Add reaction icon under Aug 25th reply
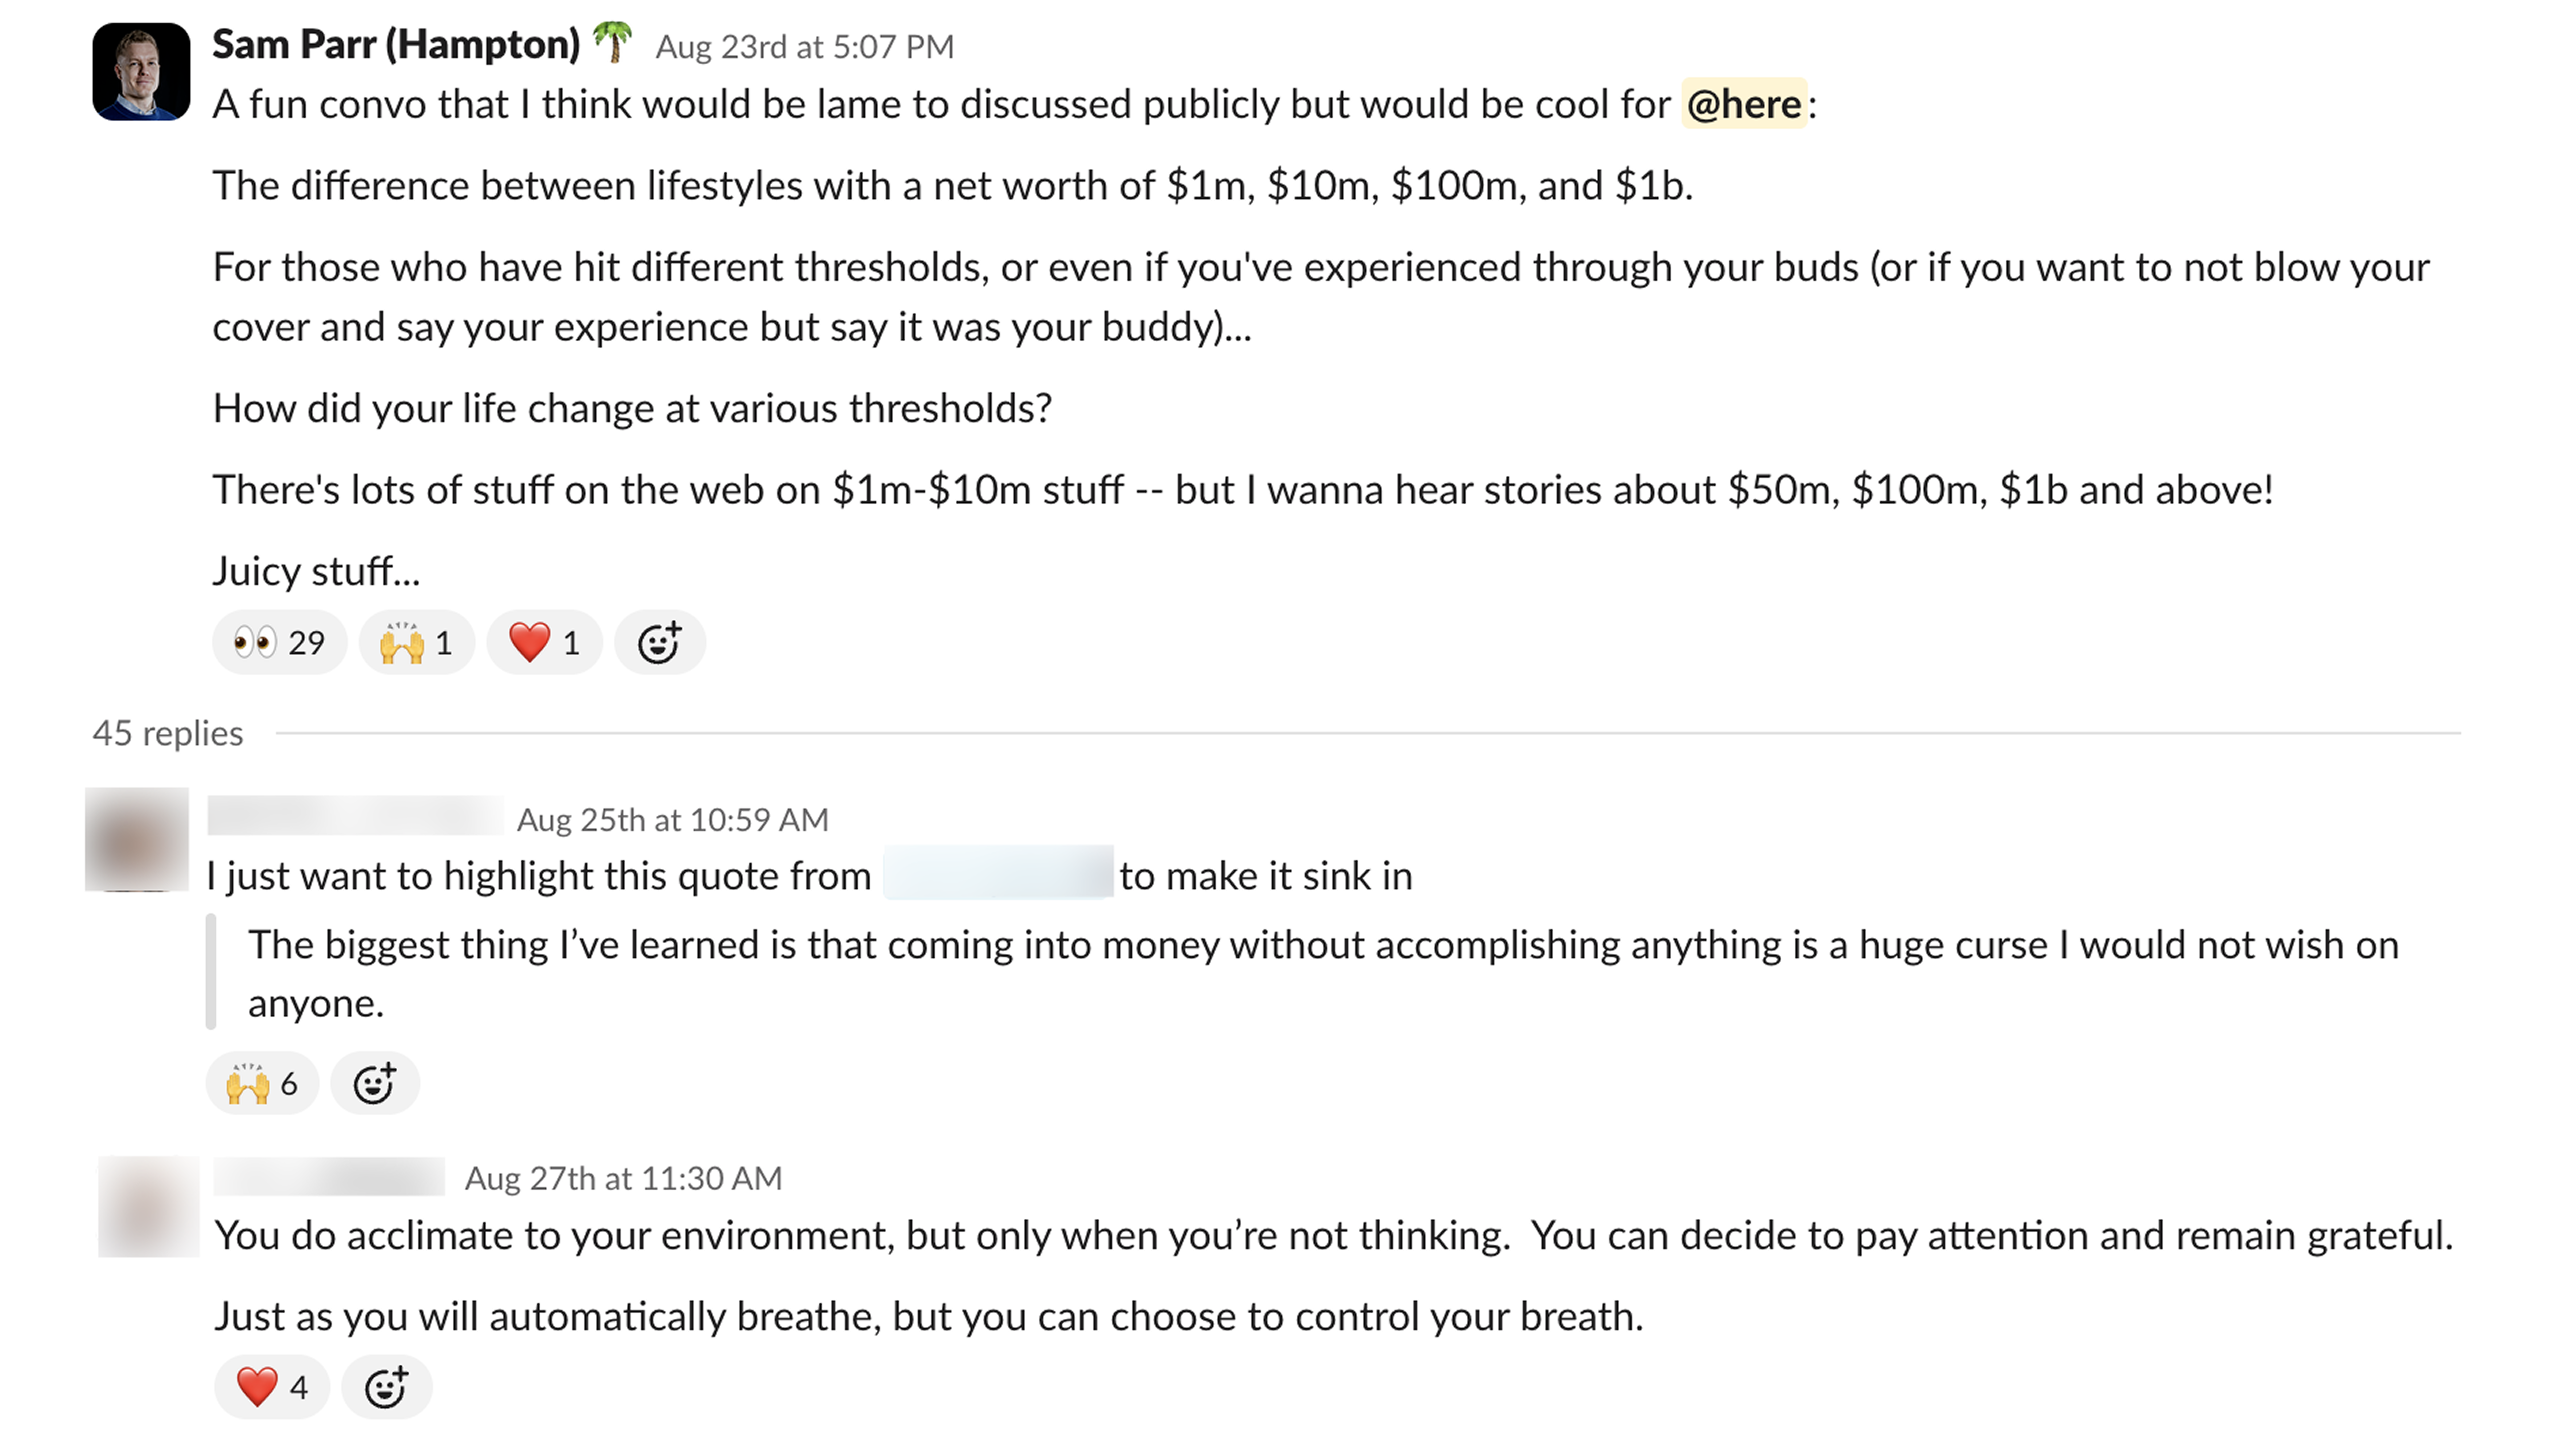The height and width of the screenshot is (1440, 2560). tap(375, 1083)
